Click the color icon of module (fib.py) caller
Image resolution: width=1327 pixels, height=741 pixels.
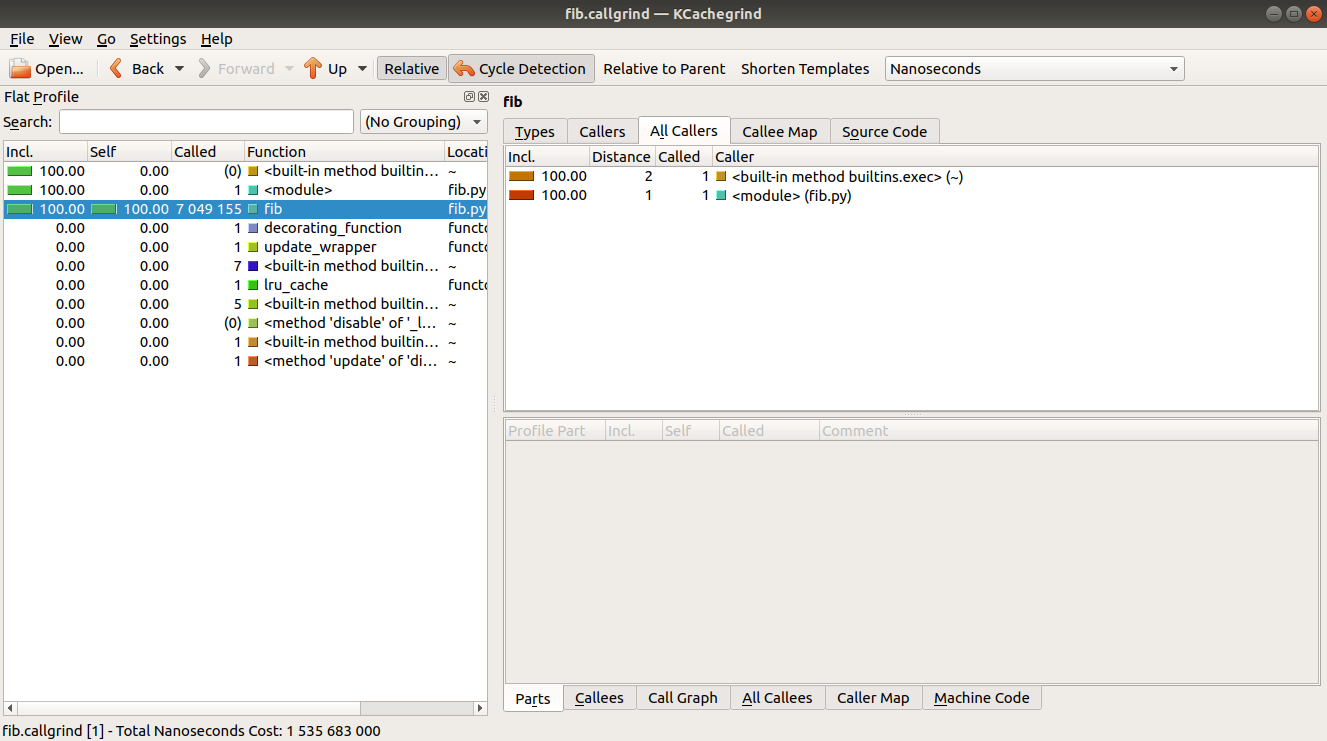[721, 196]
